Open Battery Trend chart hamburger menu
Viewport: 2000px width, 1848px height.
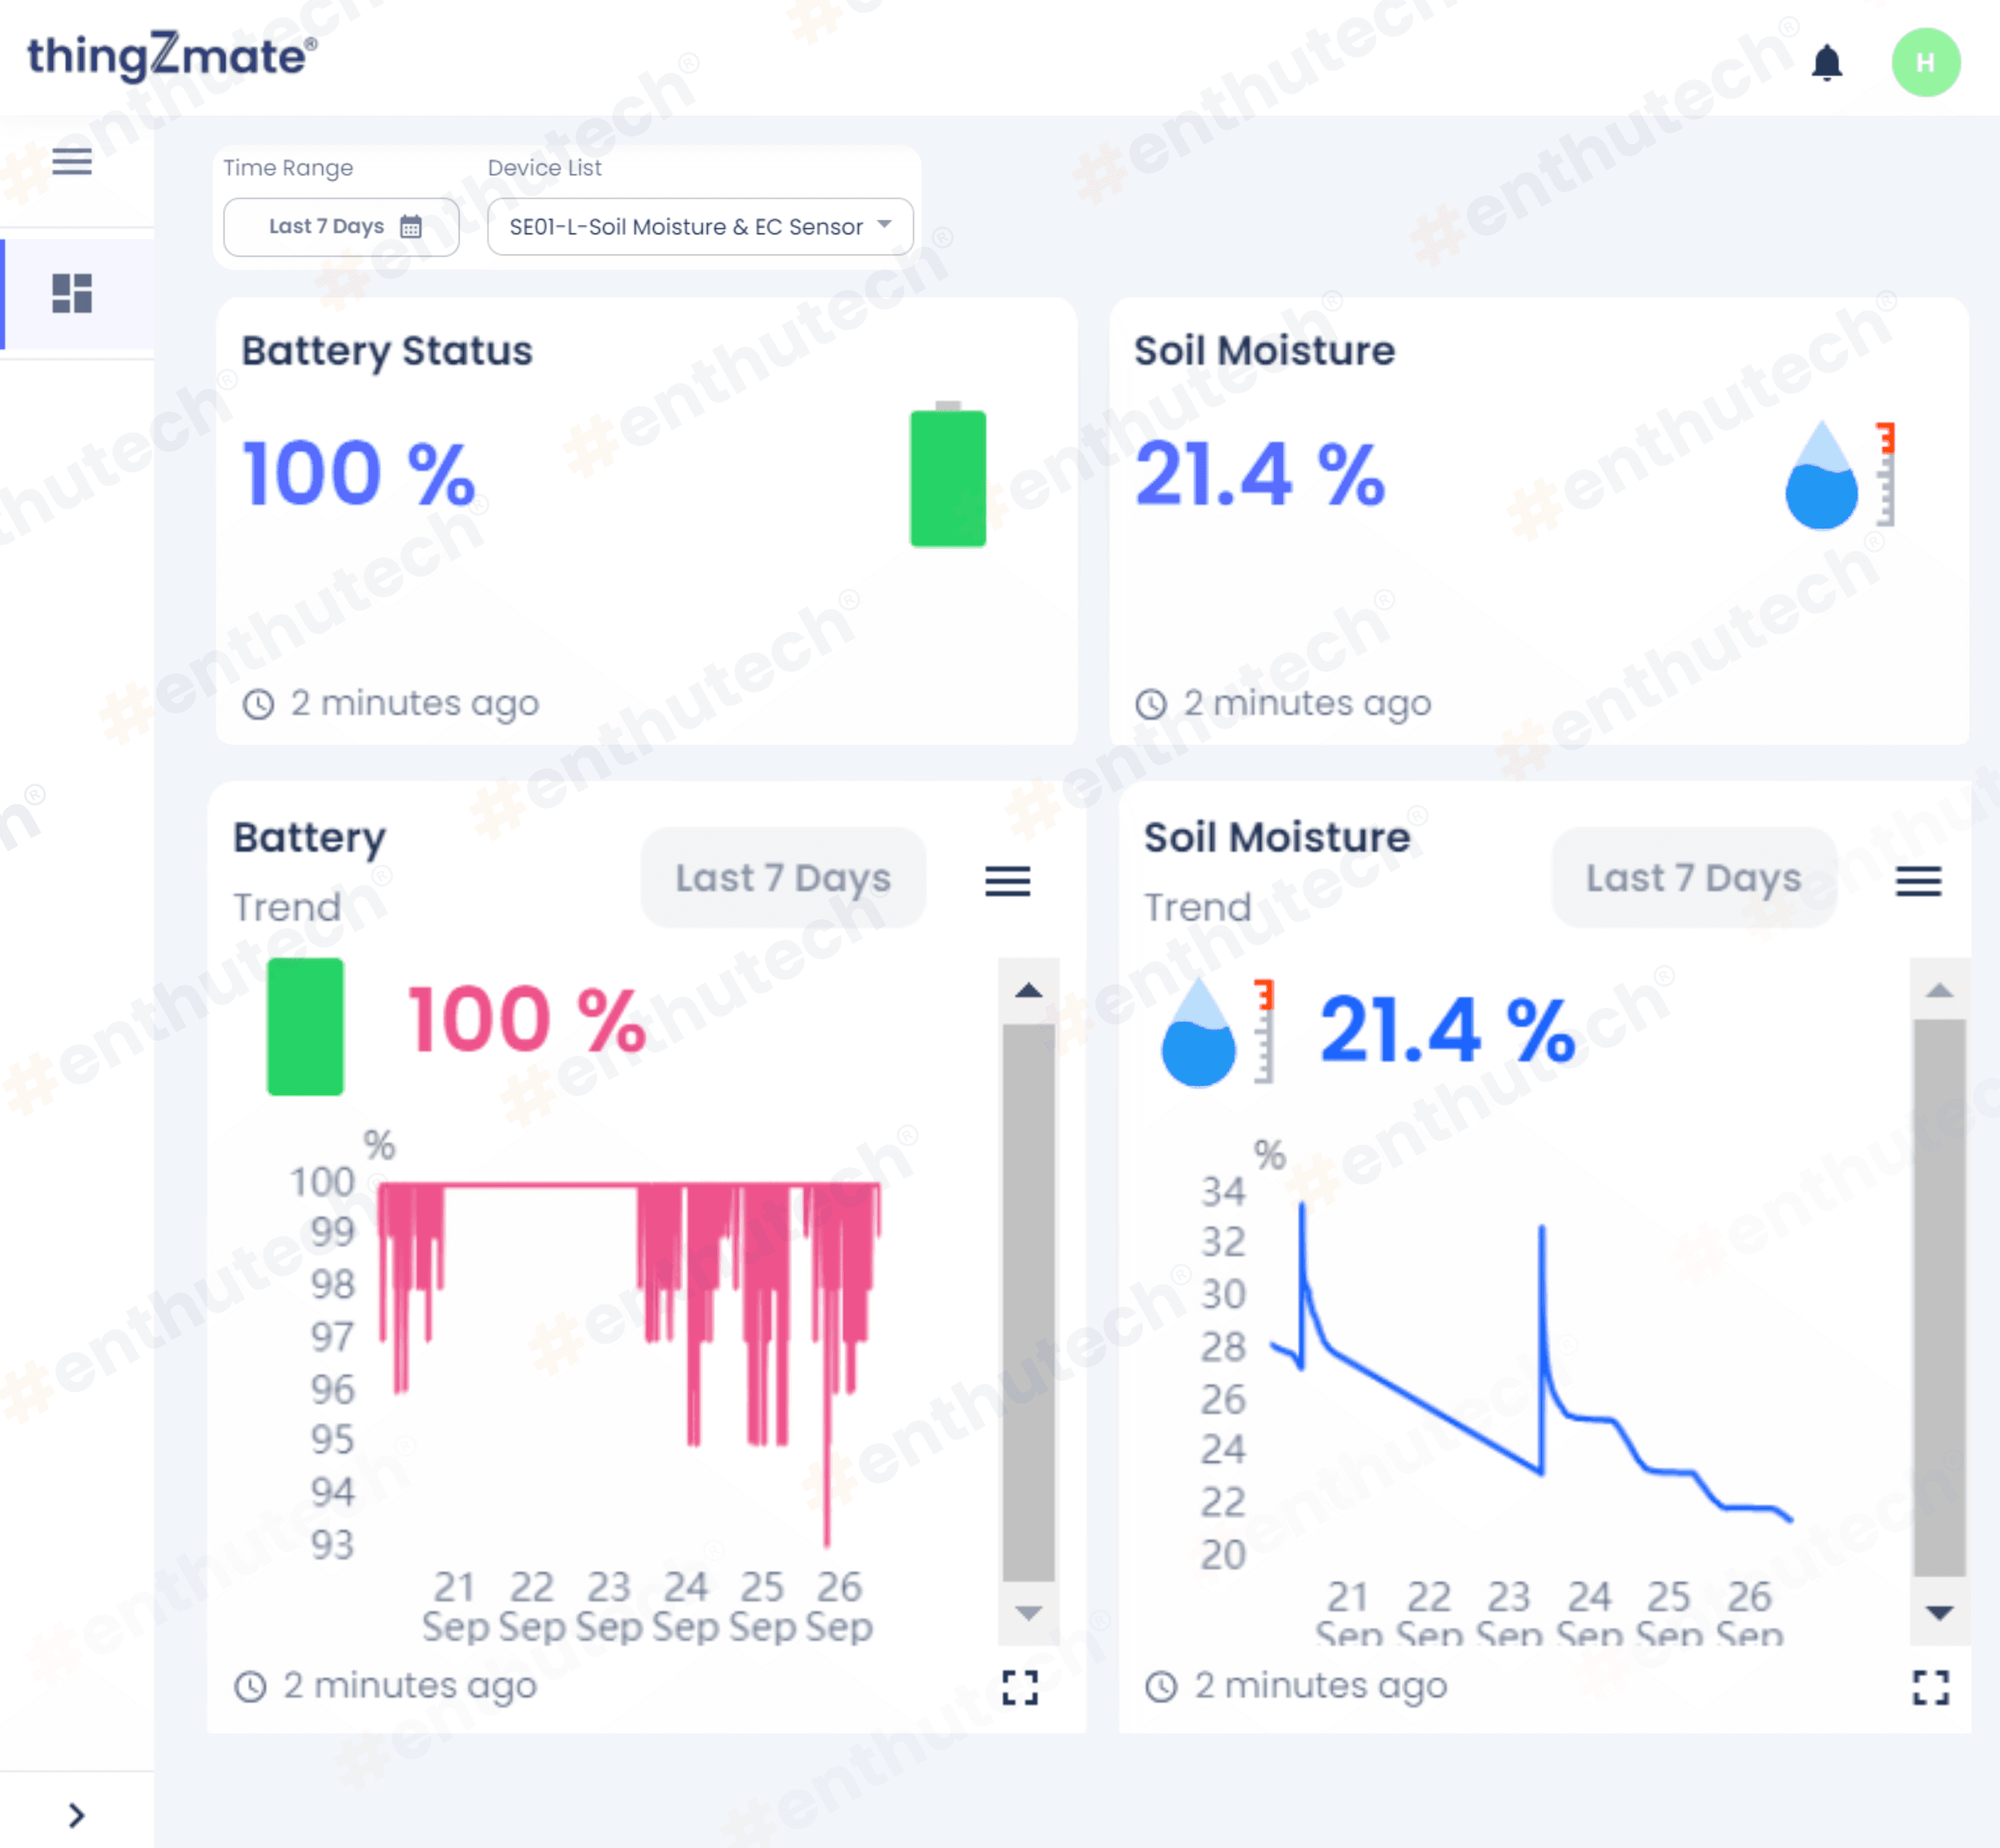(1007, 881)
